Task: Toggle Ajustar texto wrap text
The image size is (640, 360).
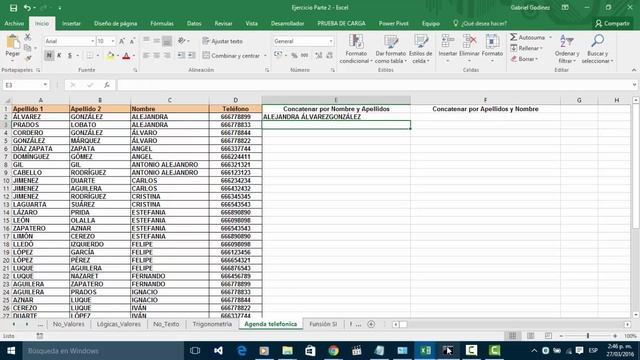Action: (222, 41)
